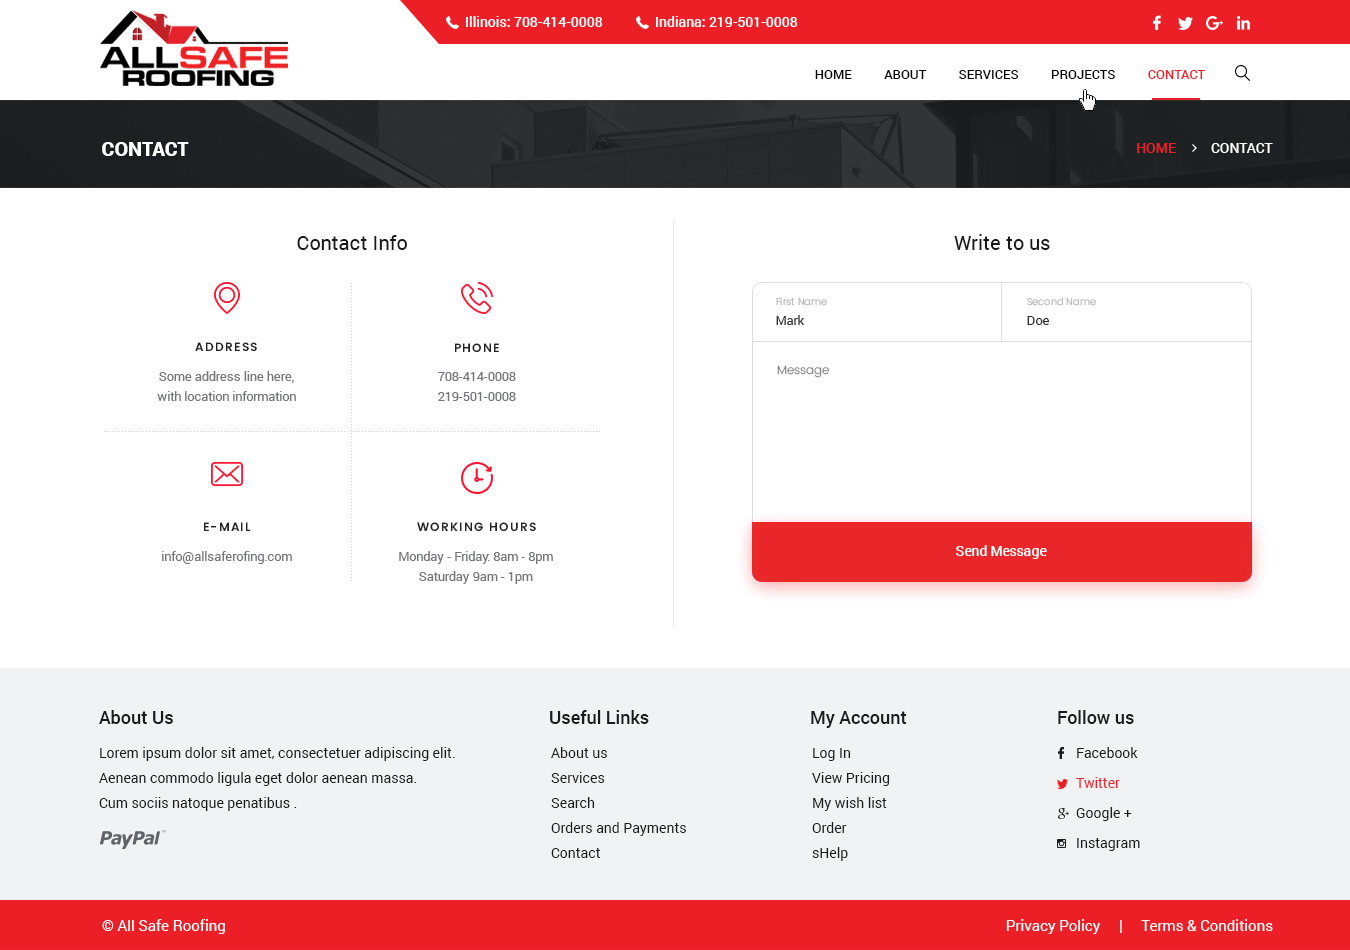
Task: Click the Google Plus header icon
Action: tap(1214, 23)
